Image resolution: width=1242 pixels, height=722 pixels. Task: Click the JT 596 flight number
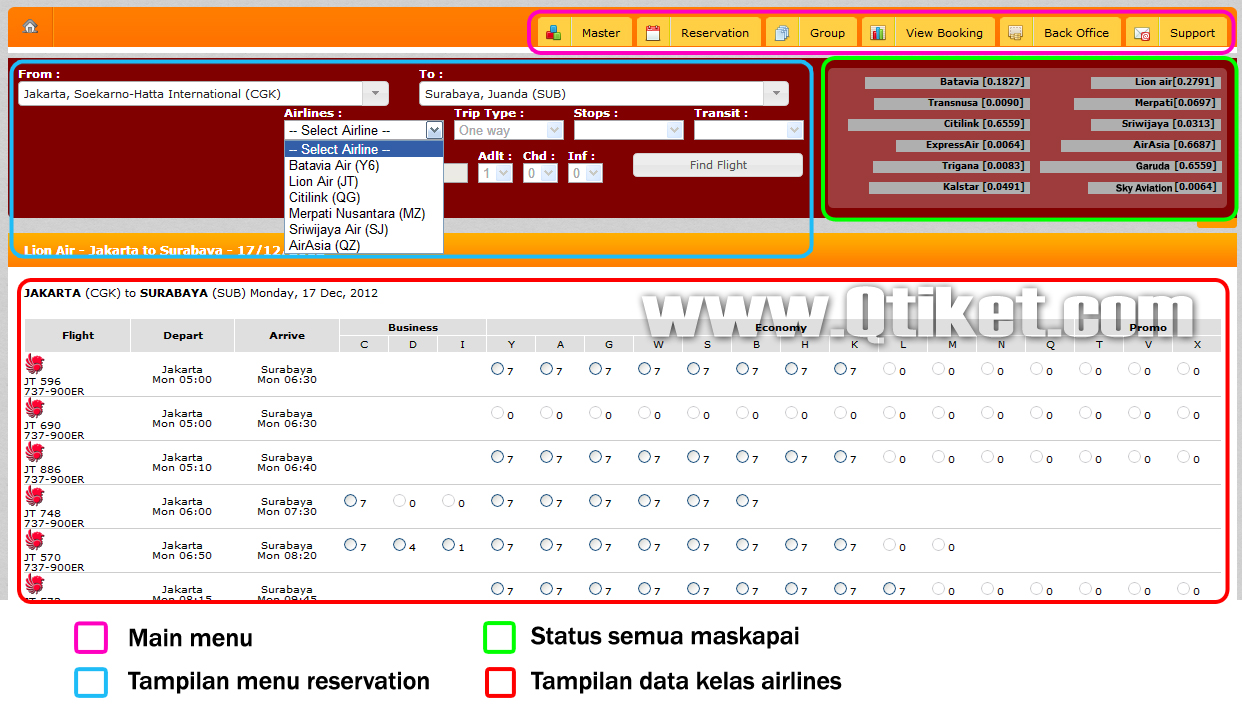tap(42, 381)
